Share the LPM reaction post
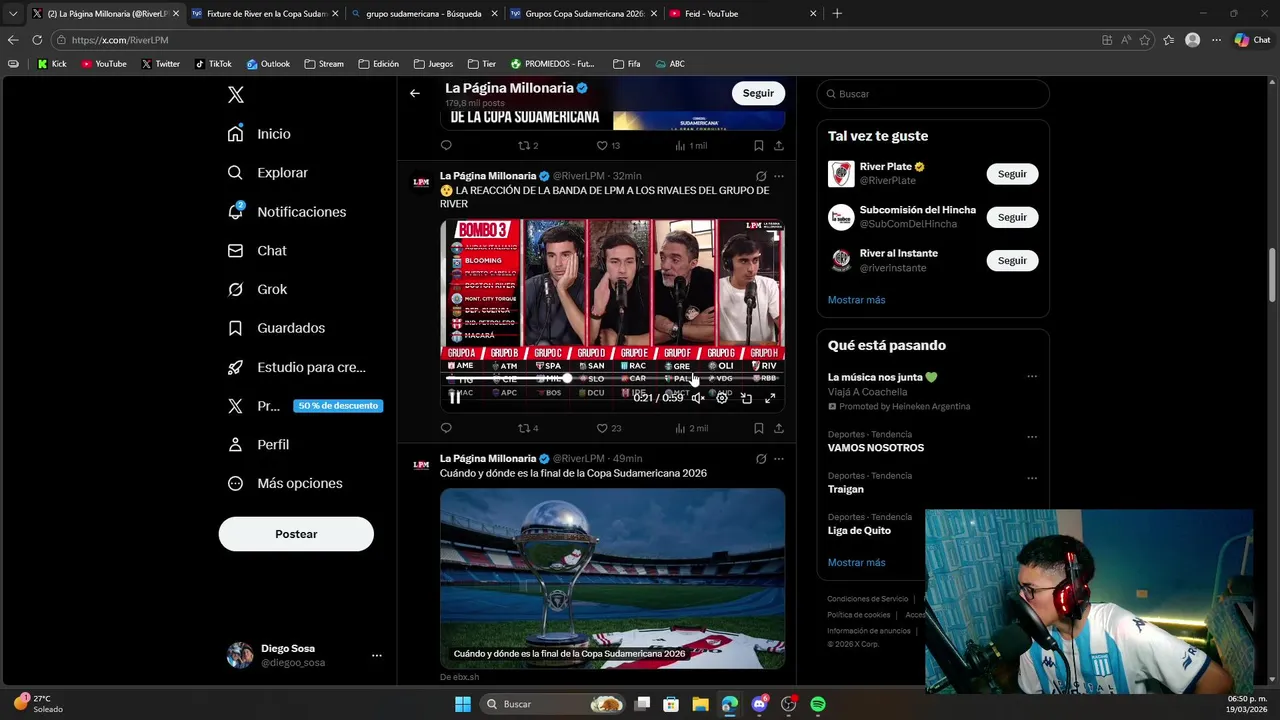This screenshot has height=720, width=1280. click(x=778, y=428)
